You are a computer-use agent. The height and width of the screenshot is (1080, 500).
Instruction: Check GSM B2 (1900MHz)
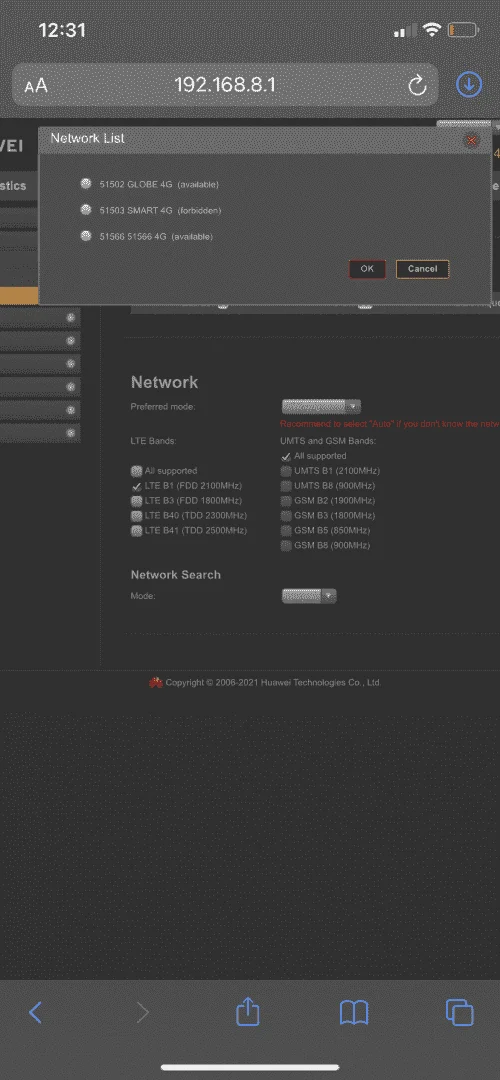click(286, 501)
